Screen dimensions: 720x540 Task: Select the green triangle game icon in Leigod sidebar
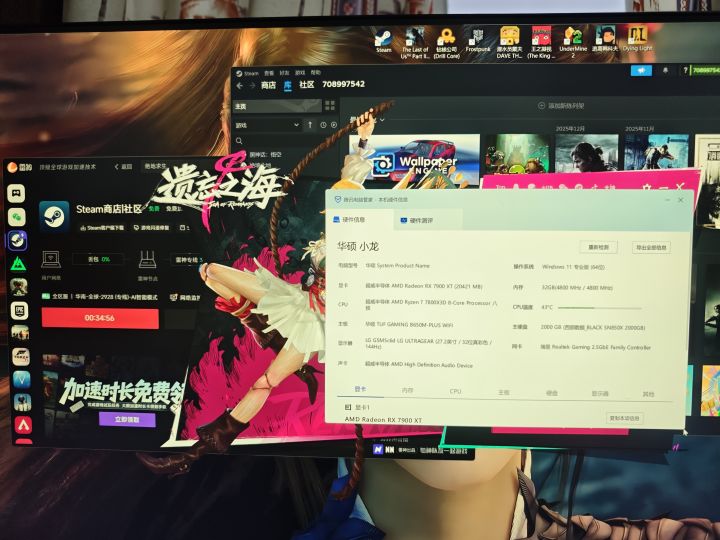click(18, 264)
